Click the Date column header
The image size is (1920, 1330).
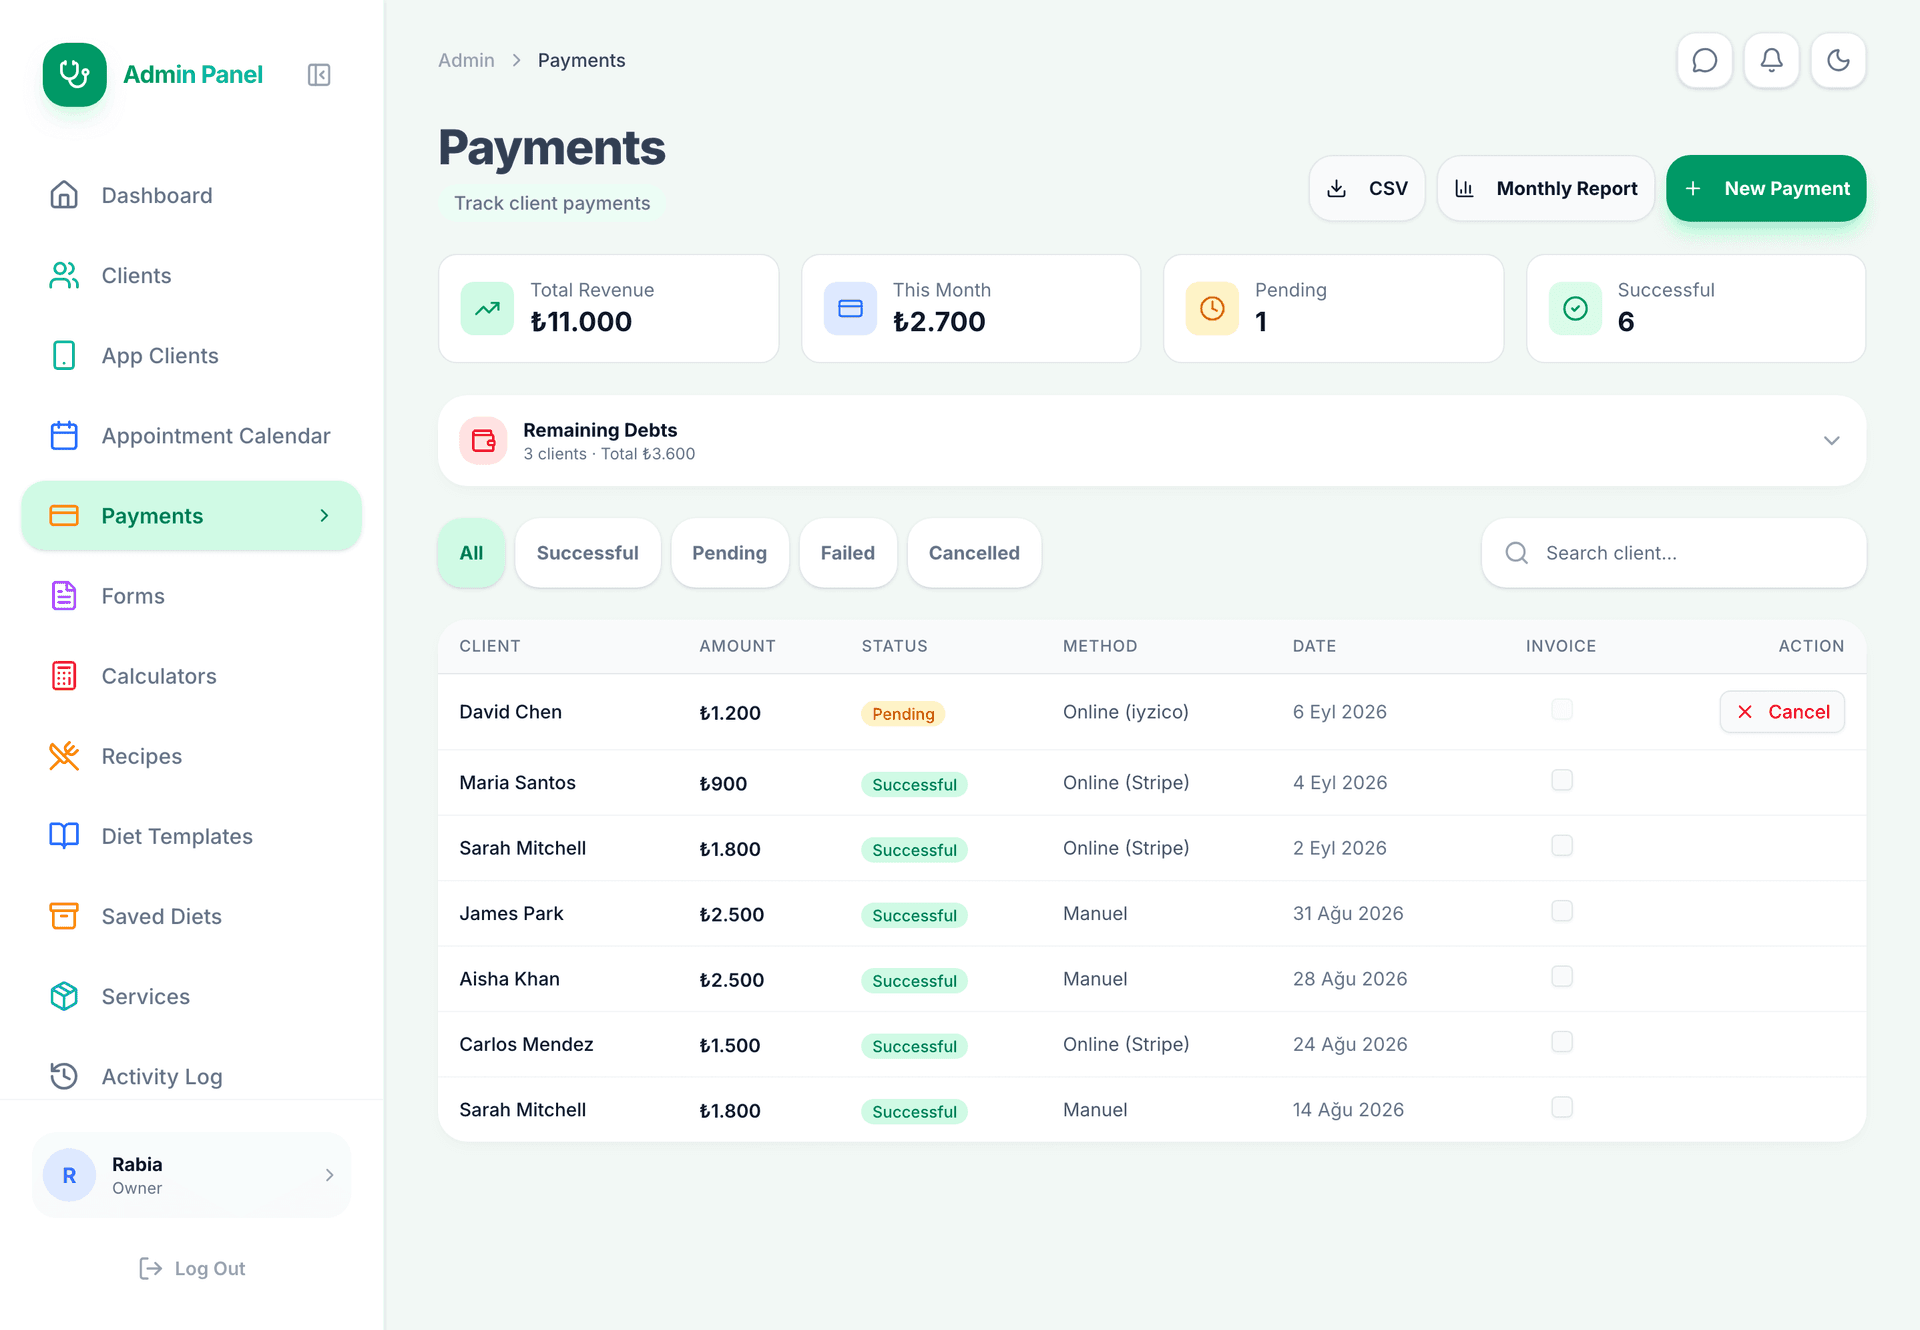(x=1314, y=646)
